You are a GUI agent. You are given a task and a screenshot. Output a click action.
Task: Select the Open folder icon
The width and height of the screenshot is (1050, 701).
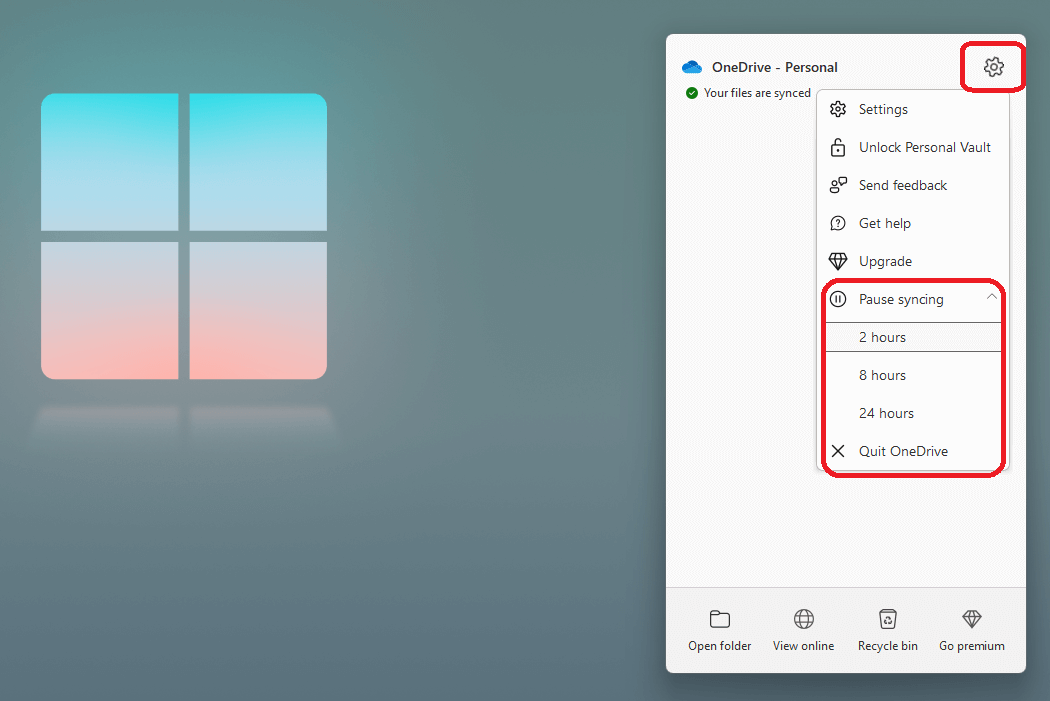click(719, 619)
